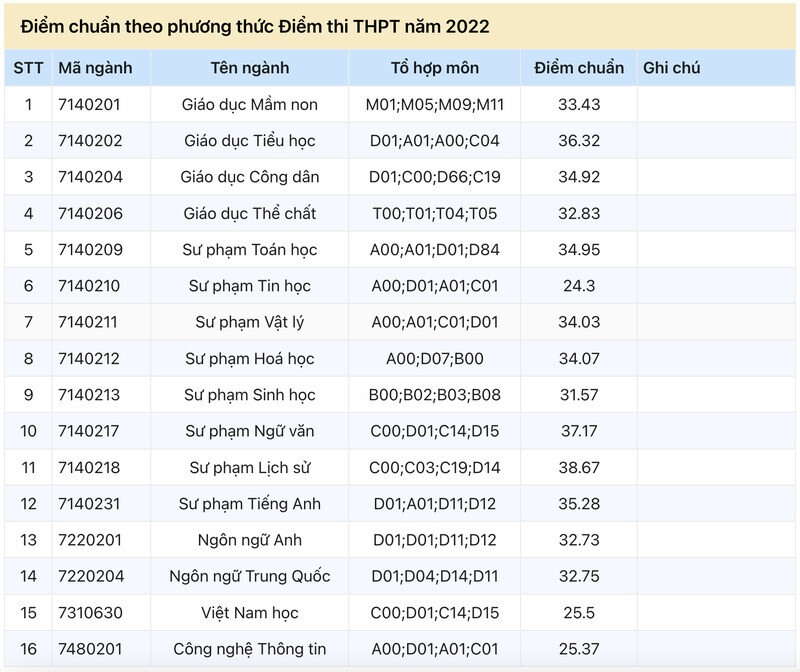
Task: Select subject combo T00;T01;T04;T05
Action: [435, 213]
